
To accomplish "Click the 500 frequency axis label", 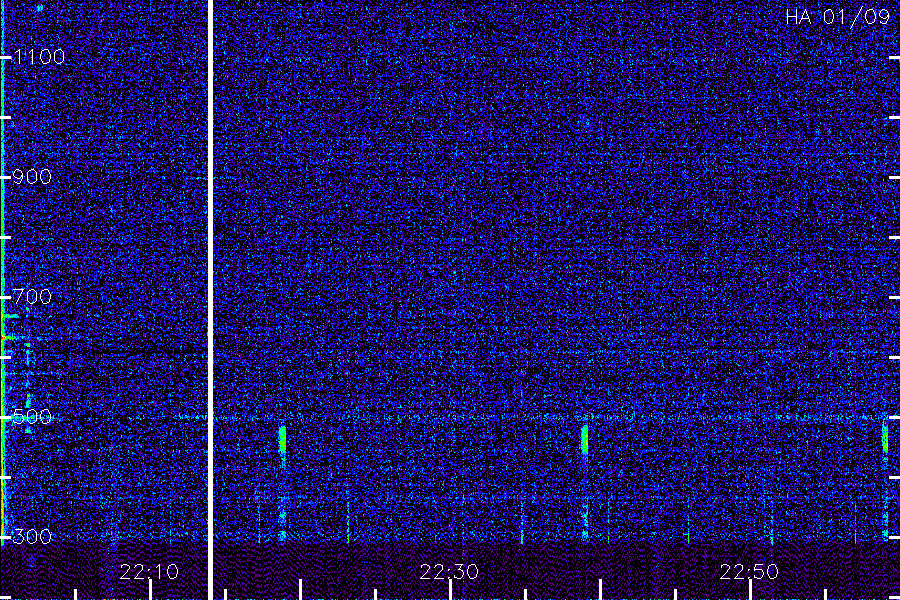I will click(32, 416).
